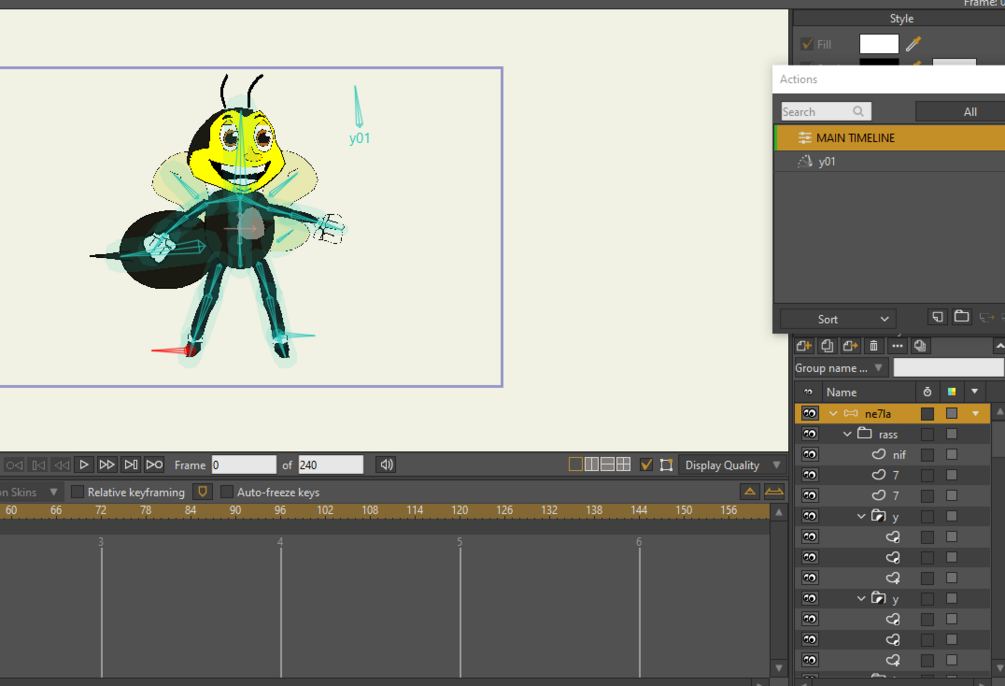
Task: Click the eyedropper beside the Fill swatch
Action: [913, 44]
